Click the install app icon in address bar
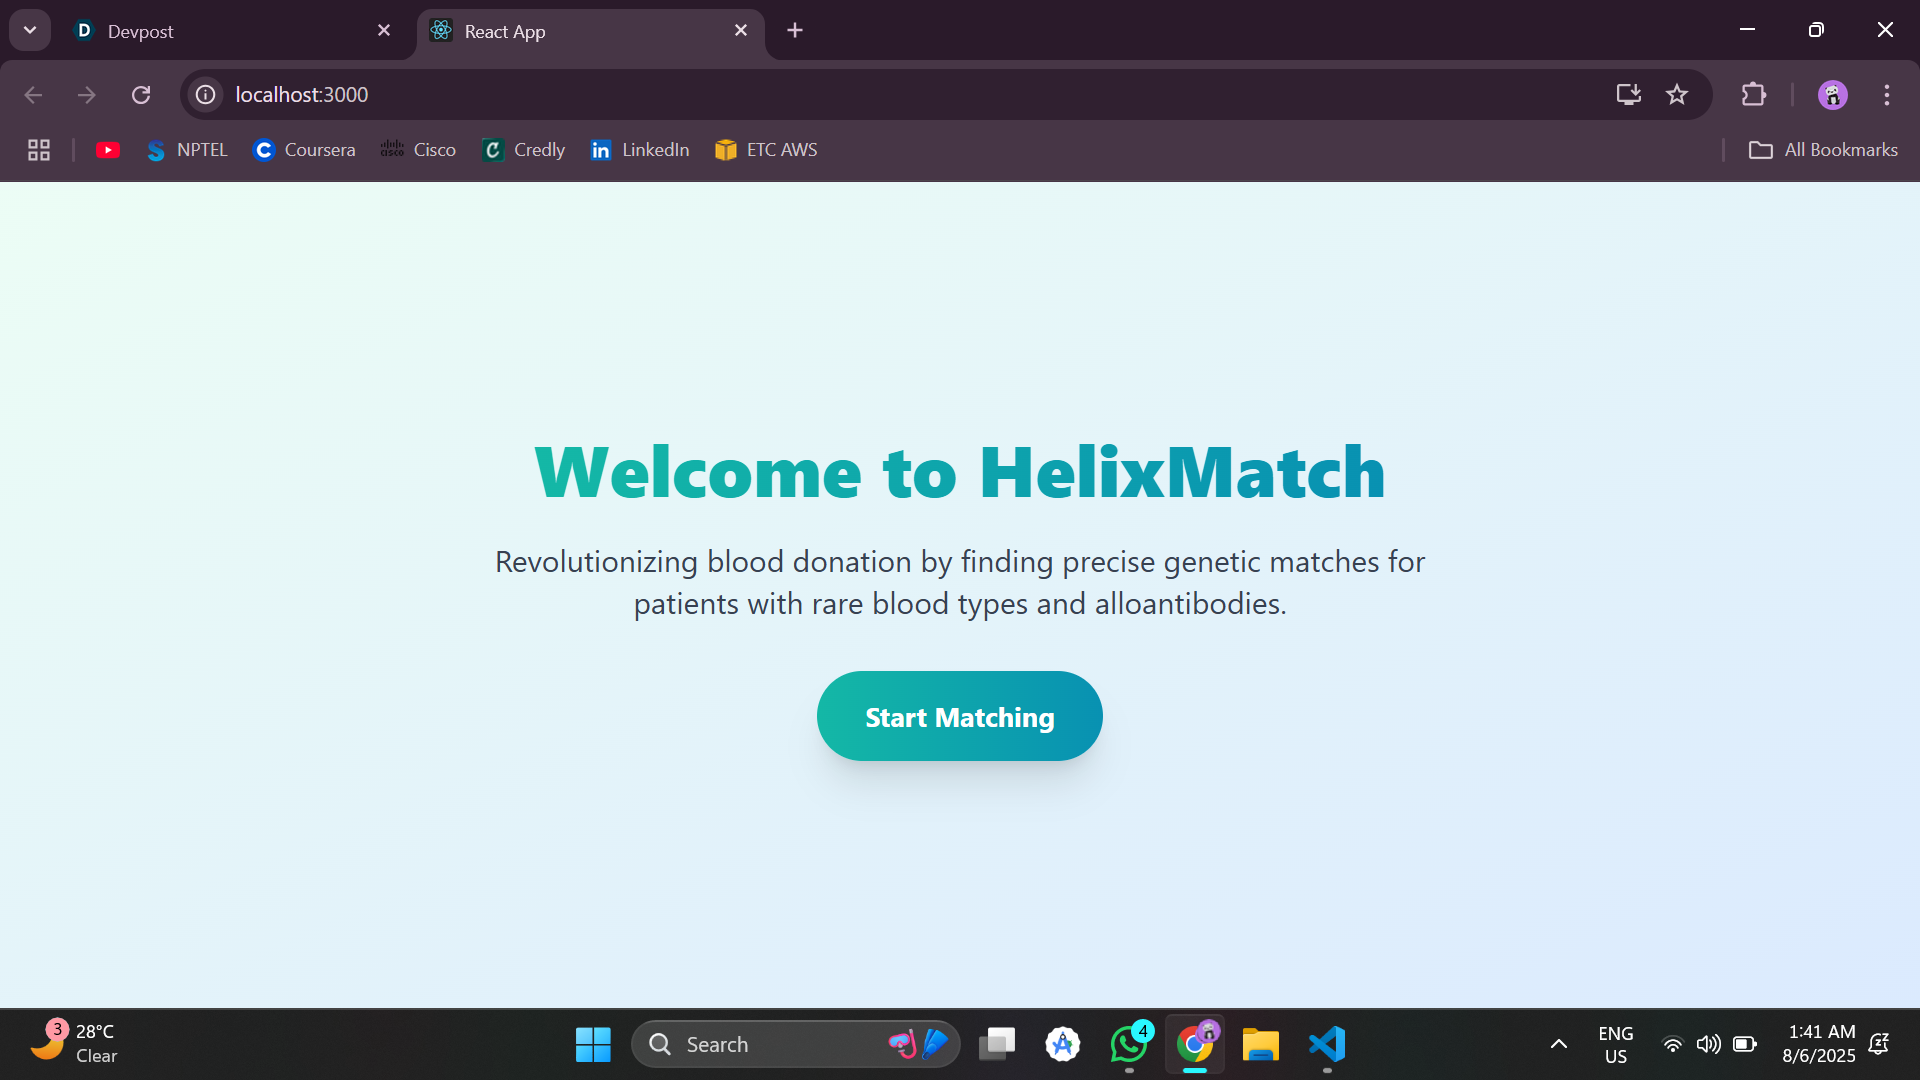Image resolution: width=1920 pixels, height=1080 pixels. [x=1628, y=94]
